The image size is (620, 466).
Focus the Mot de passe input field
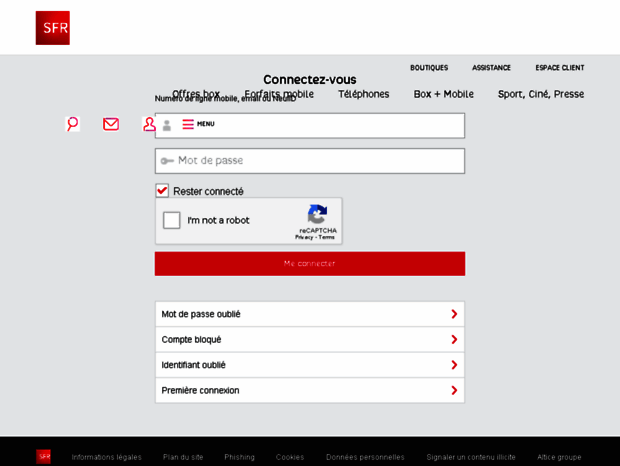coord(310,161)
